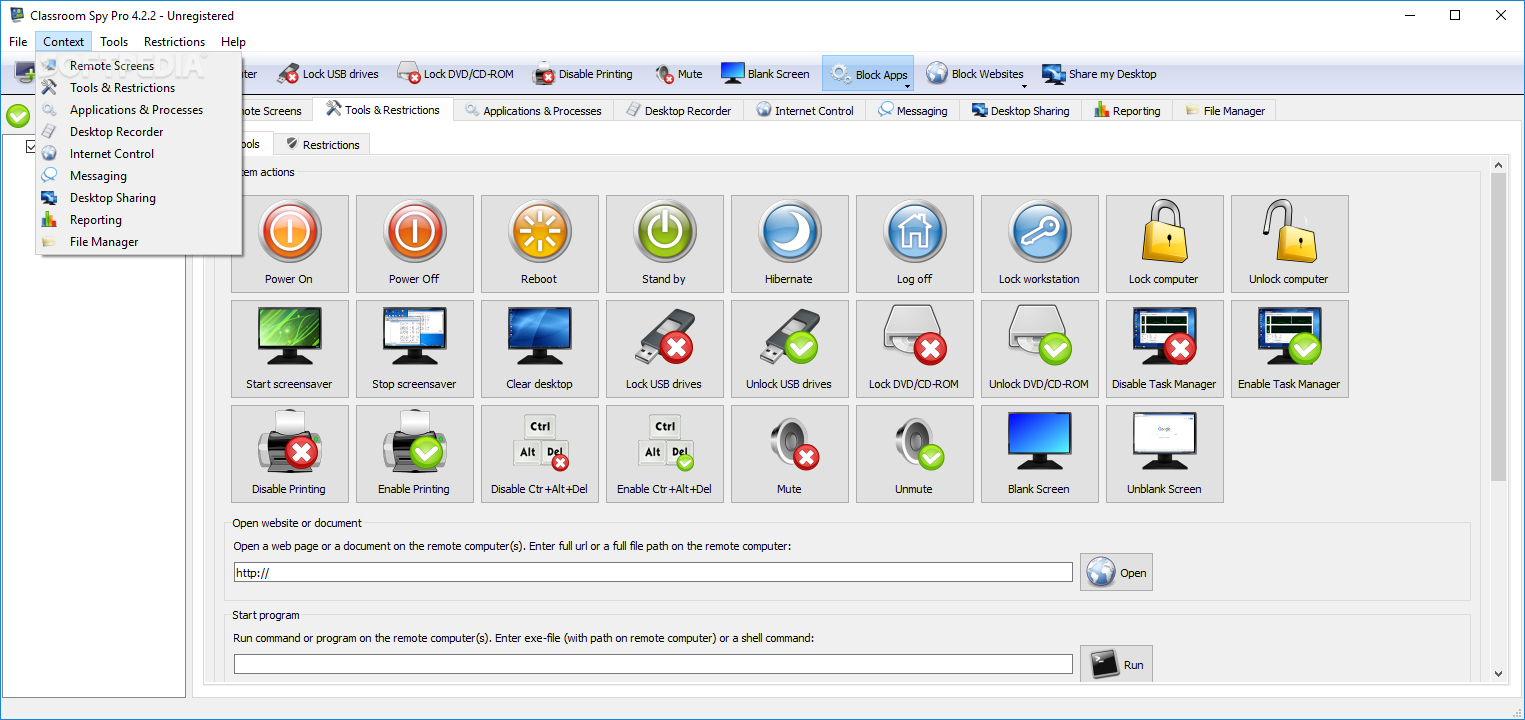Screen dimensions: 1525x720
Task: Select the Clear desktop action
Action: 539,348
